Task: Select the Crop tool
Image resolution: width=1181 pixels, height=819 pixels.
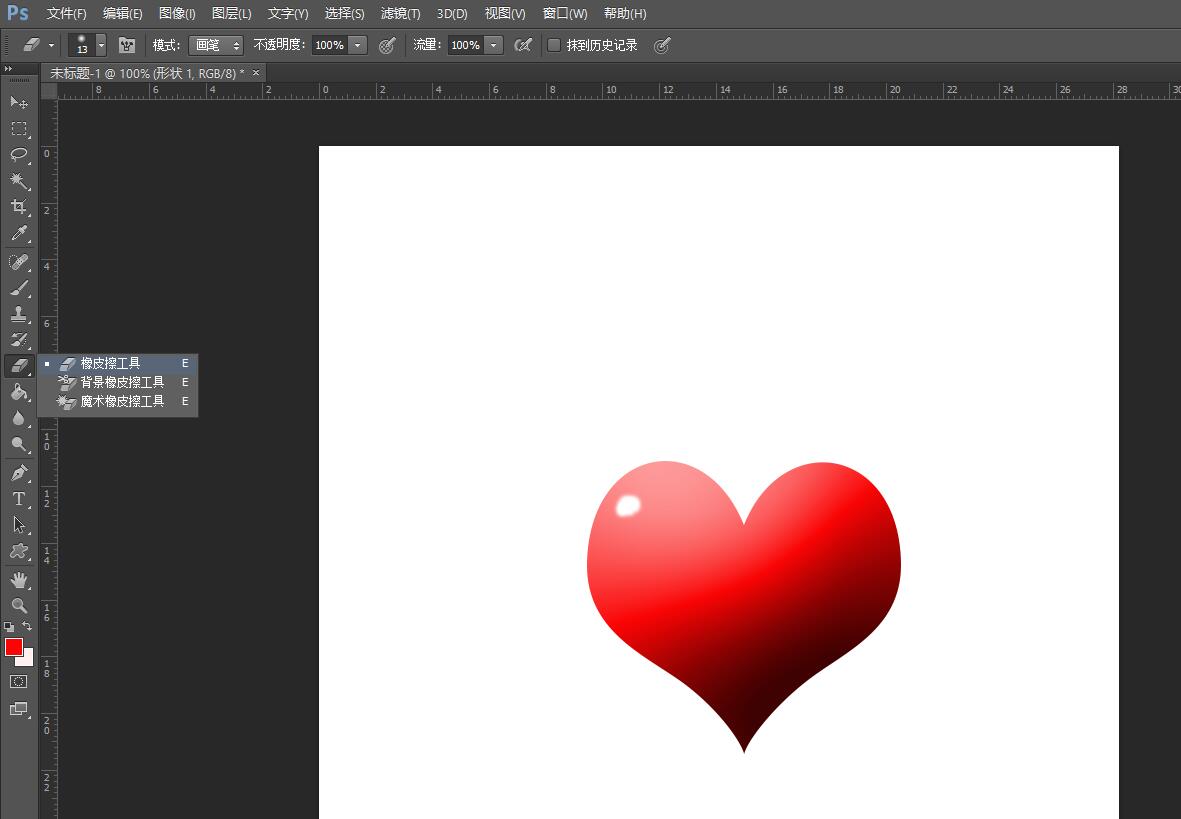Action: (18, 207)
